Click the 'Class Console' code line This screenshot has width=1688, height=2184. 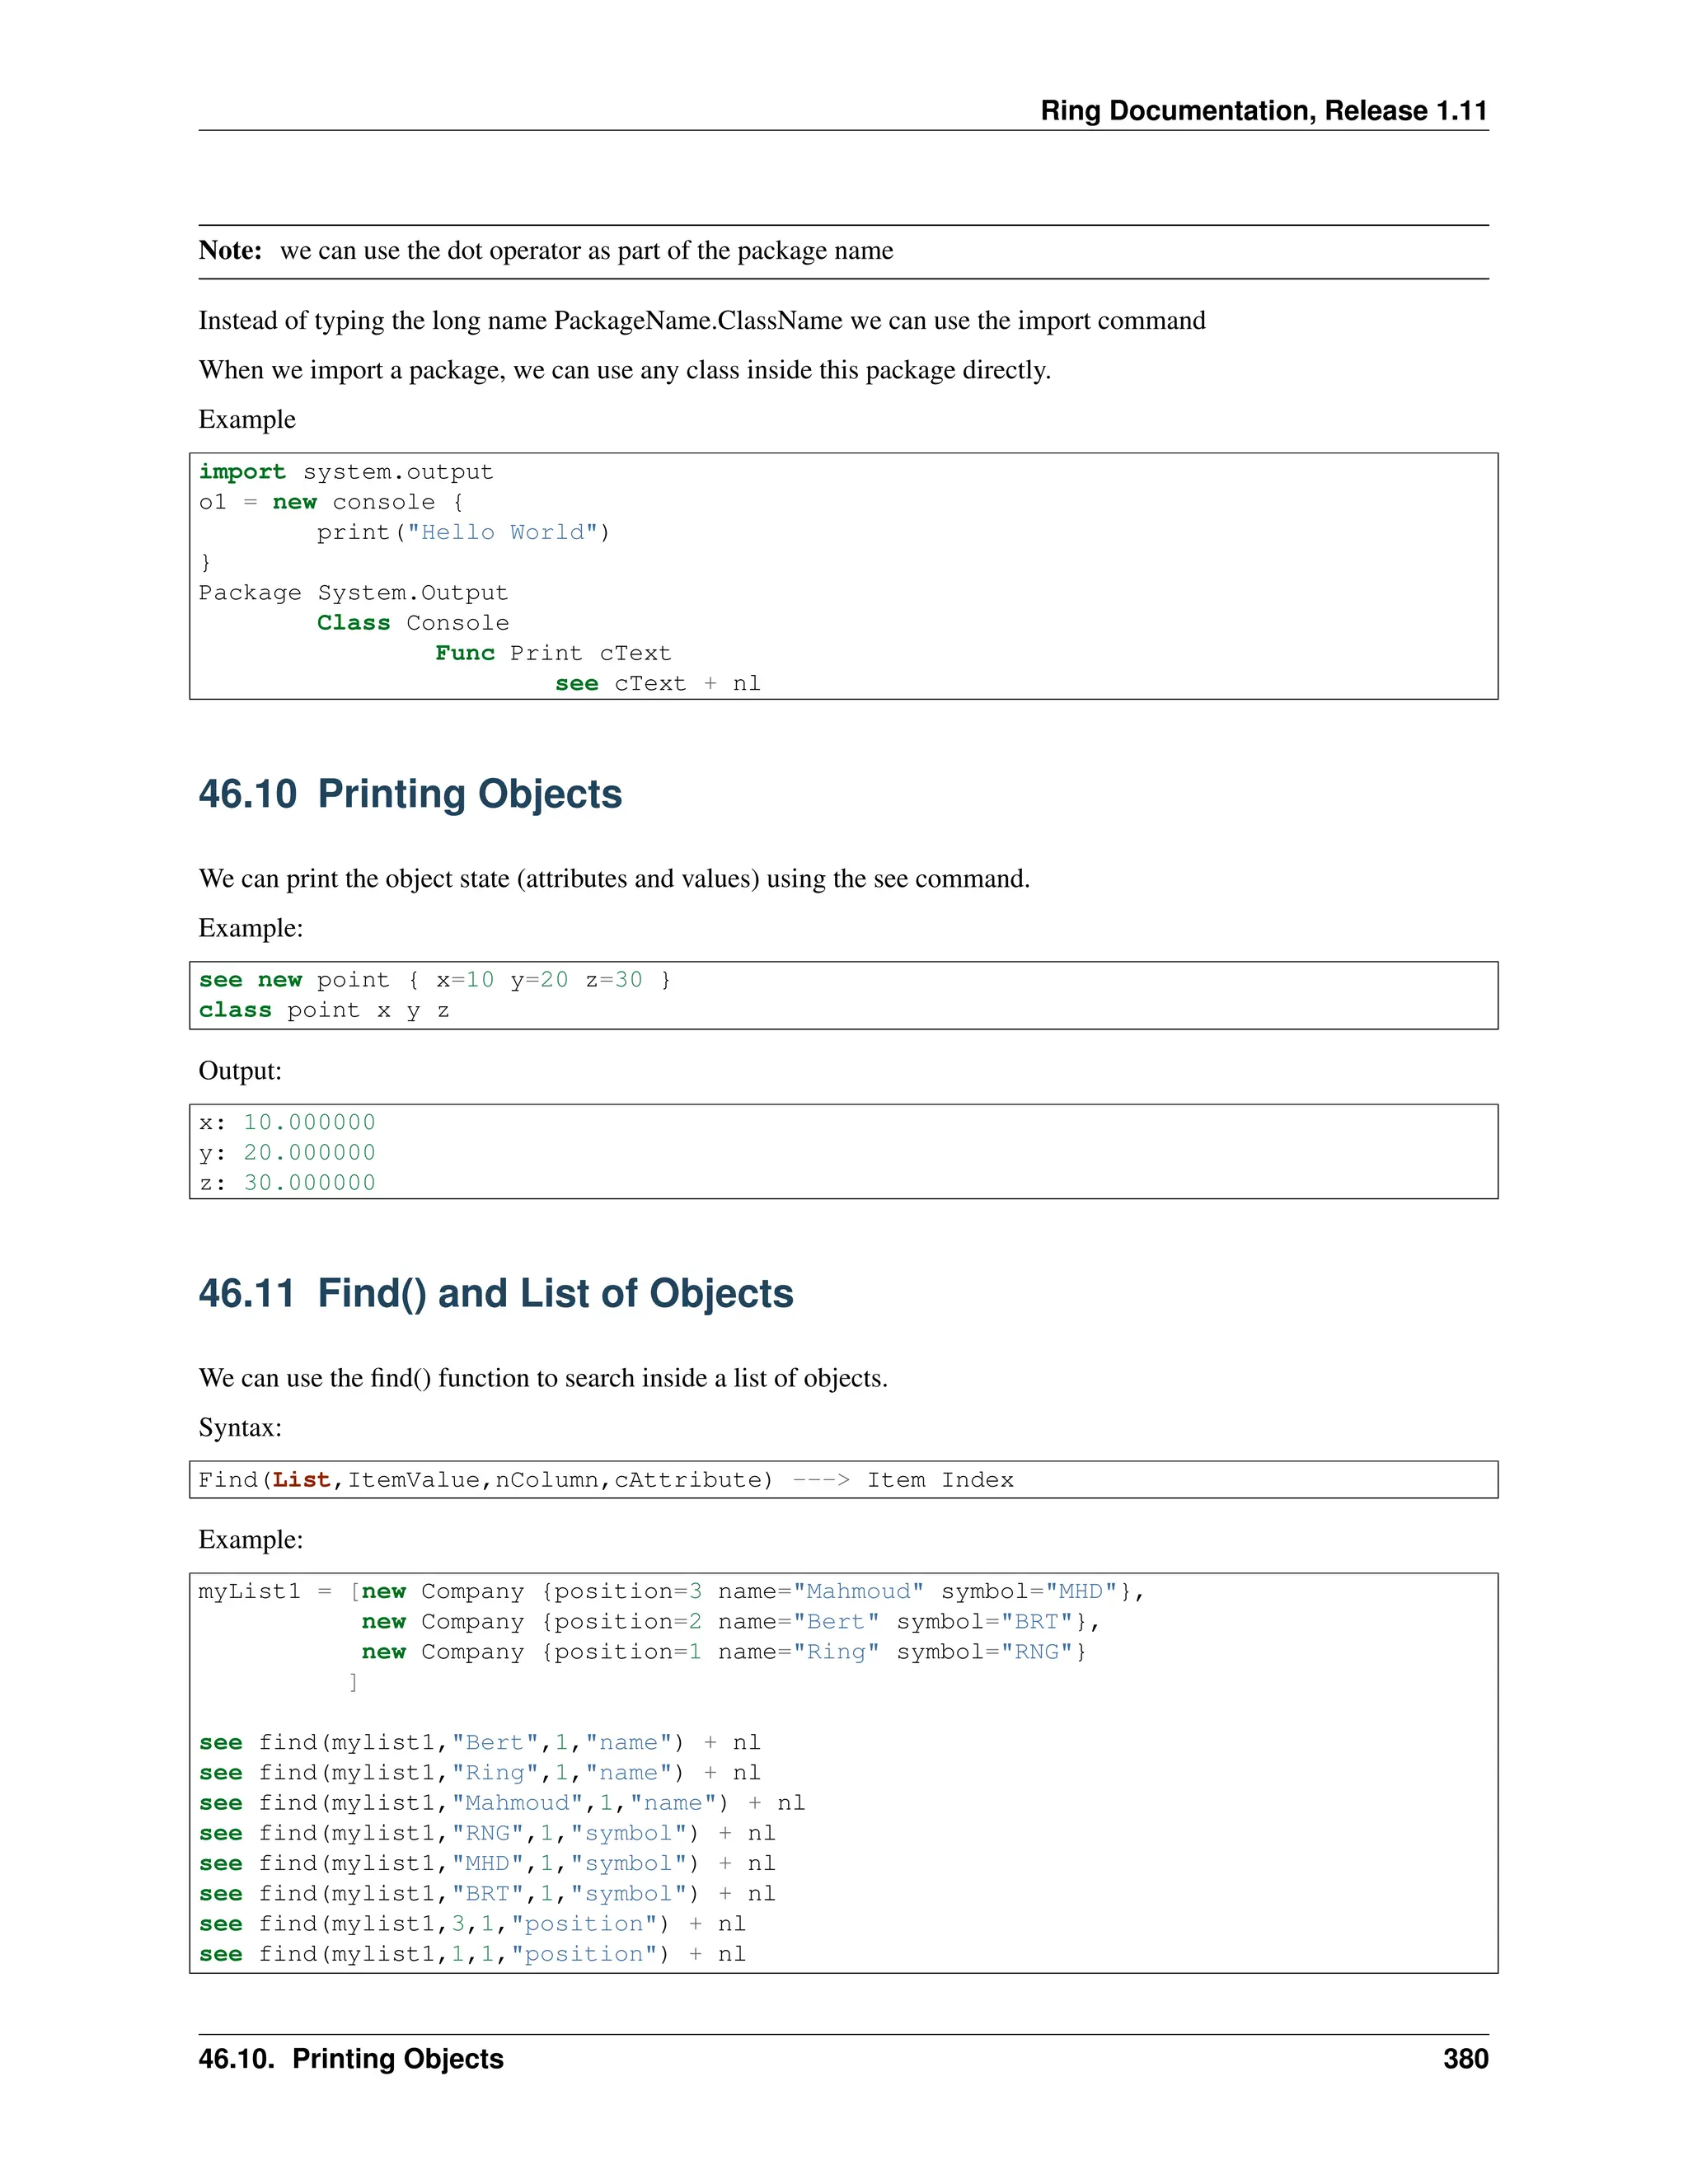click(x=412, y=623)
